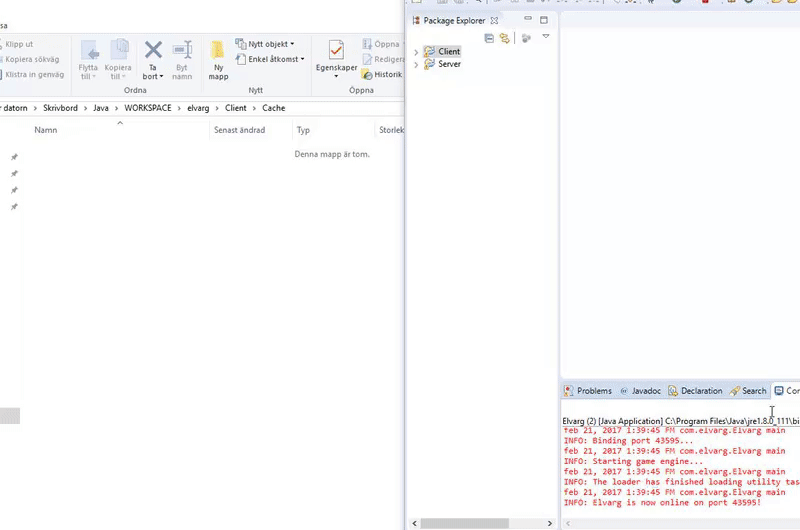Minimize the Package Explorer view
Screen dimensions: 800x530
coord(528,19)
